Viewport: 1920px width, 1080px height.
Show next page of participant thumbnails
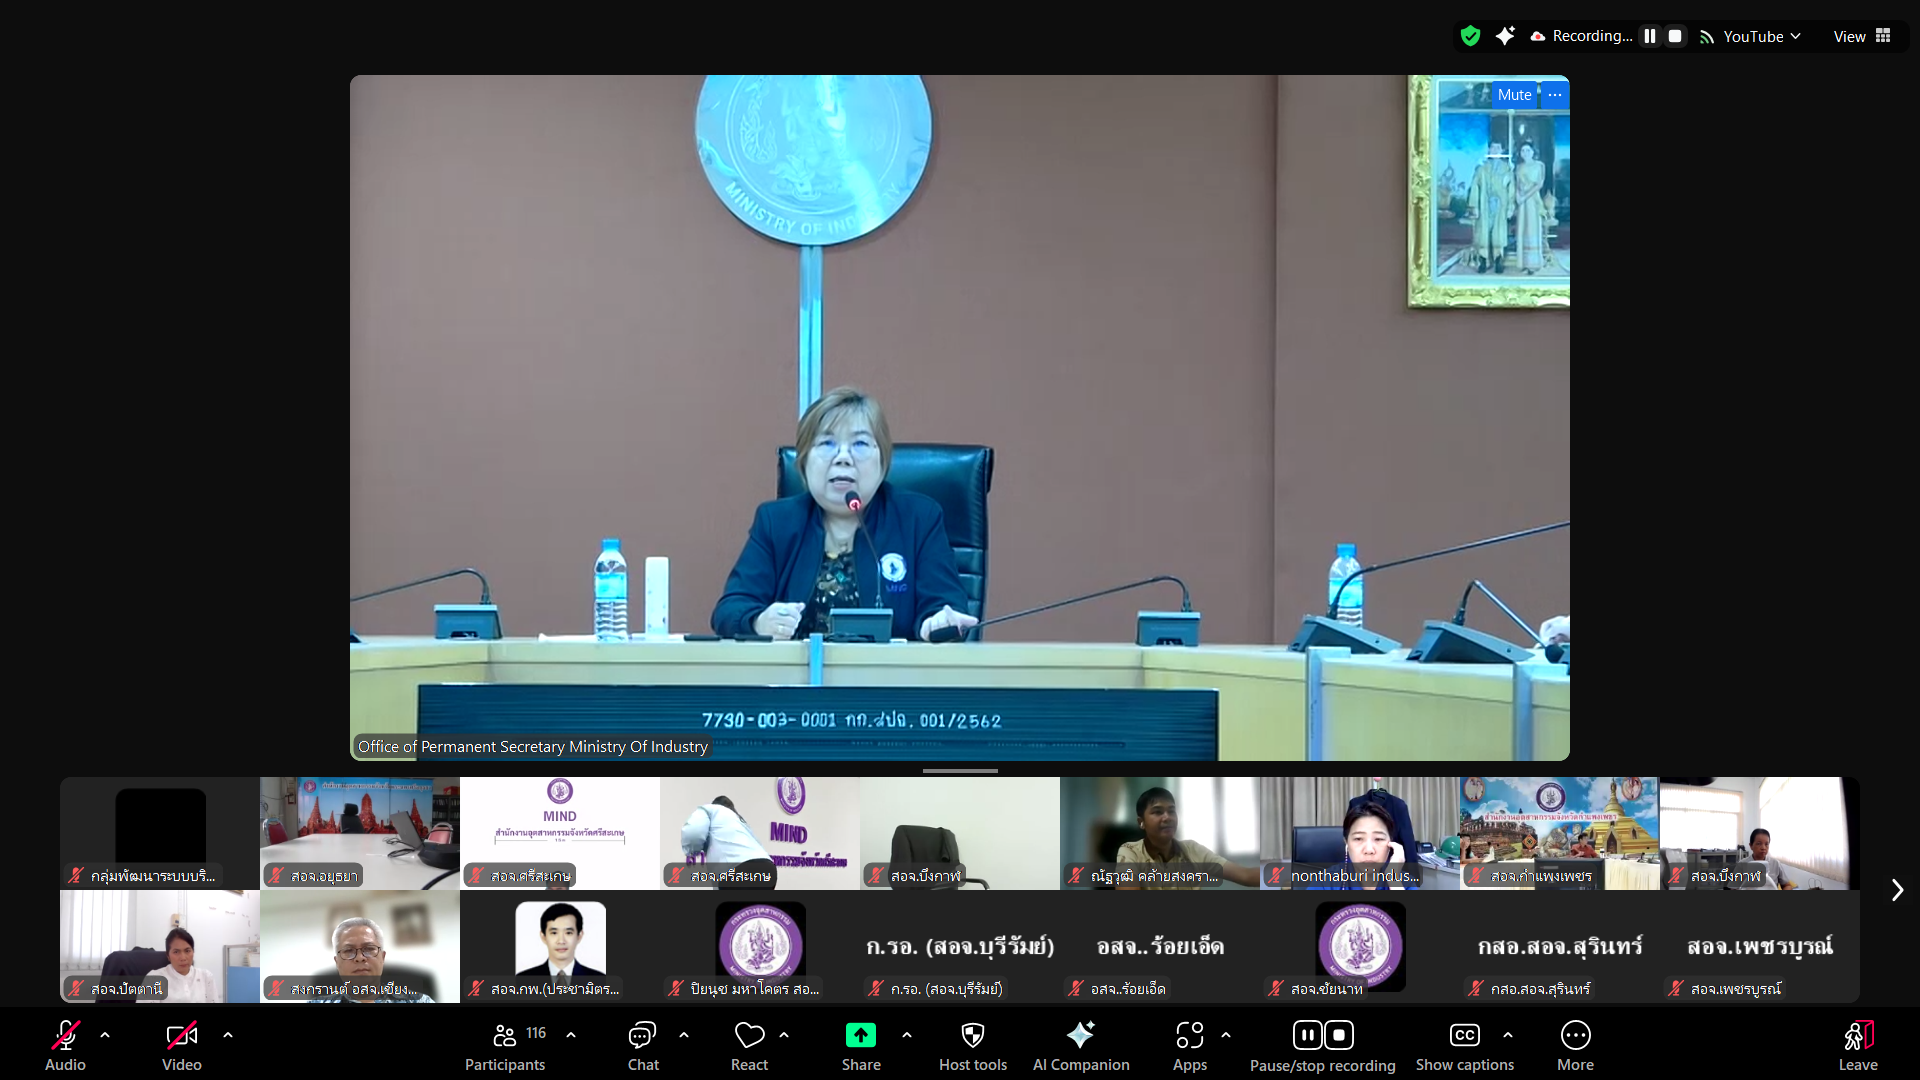point(1897,890)
